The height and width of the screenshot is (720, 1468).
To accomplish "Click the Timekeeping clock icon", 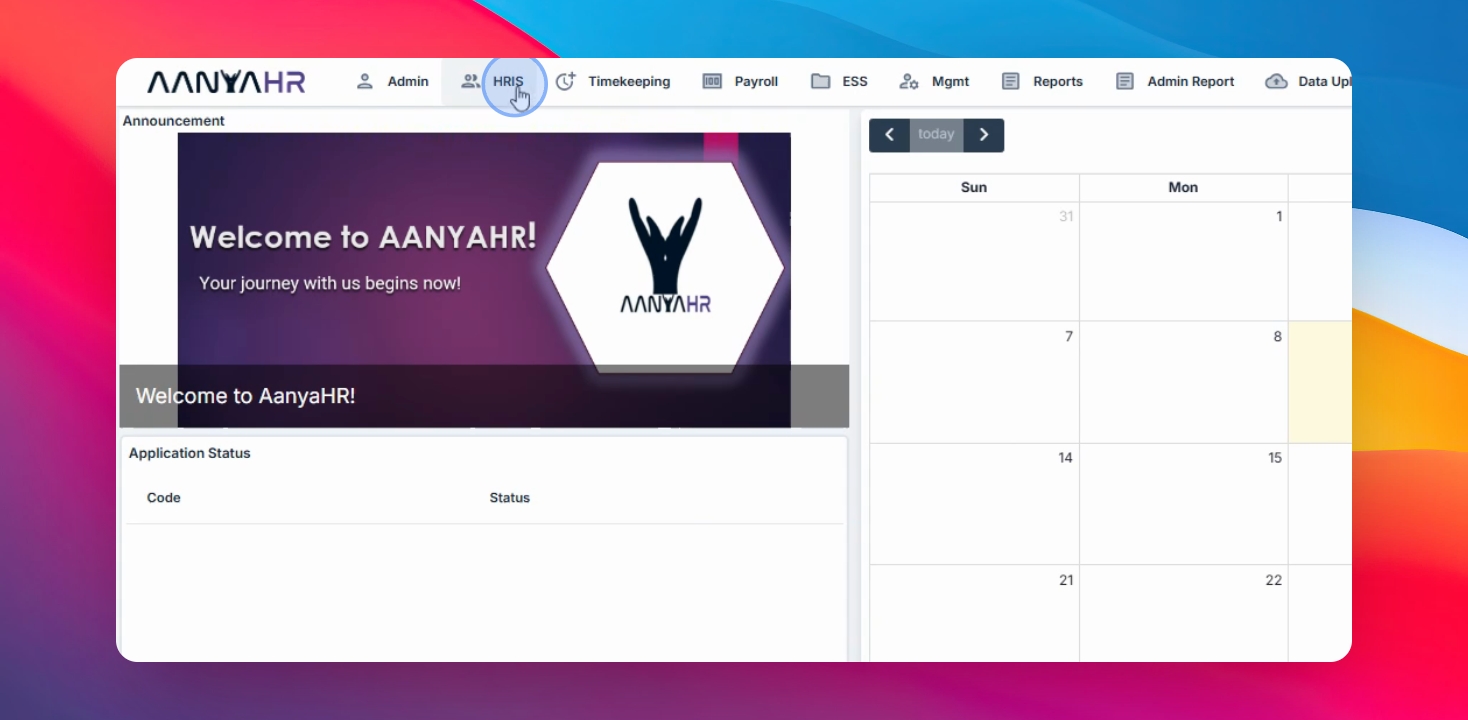I will 566,82.
